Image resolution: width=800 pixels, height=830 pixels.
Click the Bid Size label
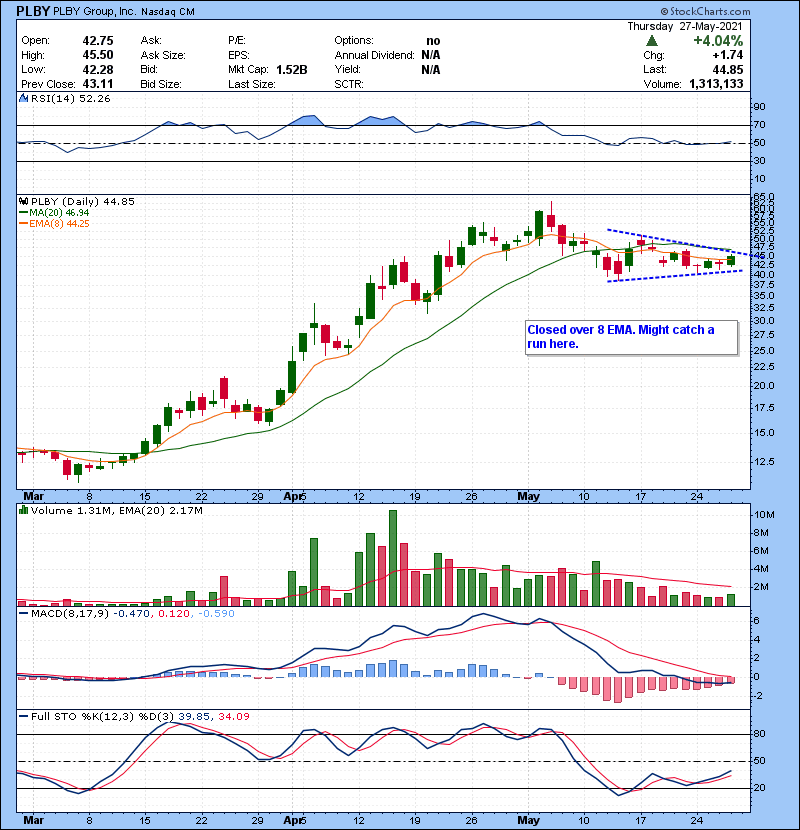point(161,84)
